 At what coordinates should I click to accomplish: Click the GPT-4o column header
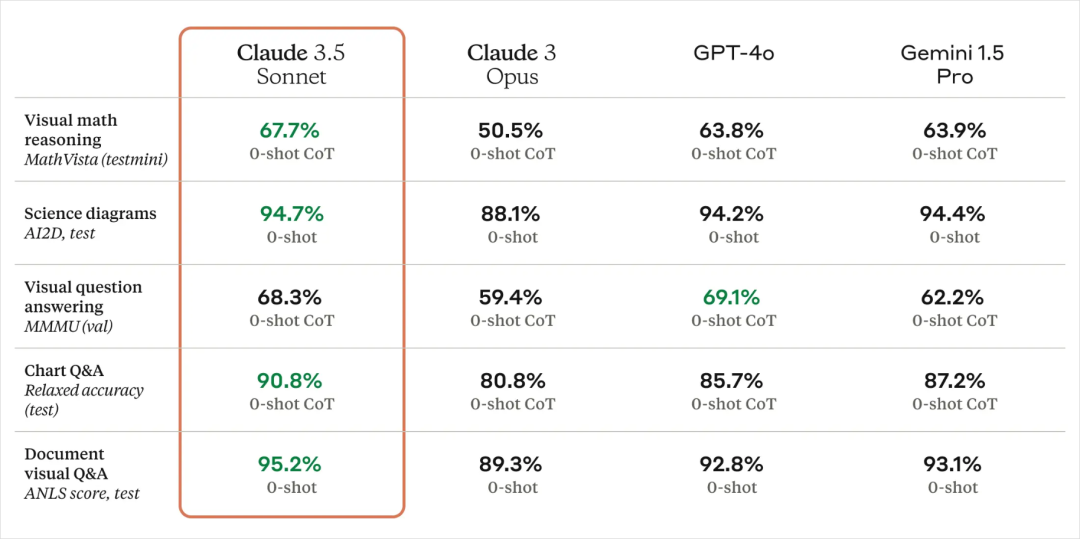click(733, 53)
